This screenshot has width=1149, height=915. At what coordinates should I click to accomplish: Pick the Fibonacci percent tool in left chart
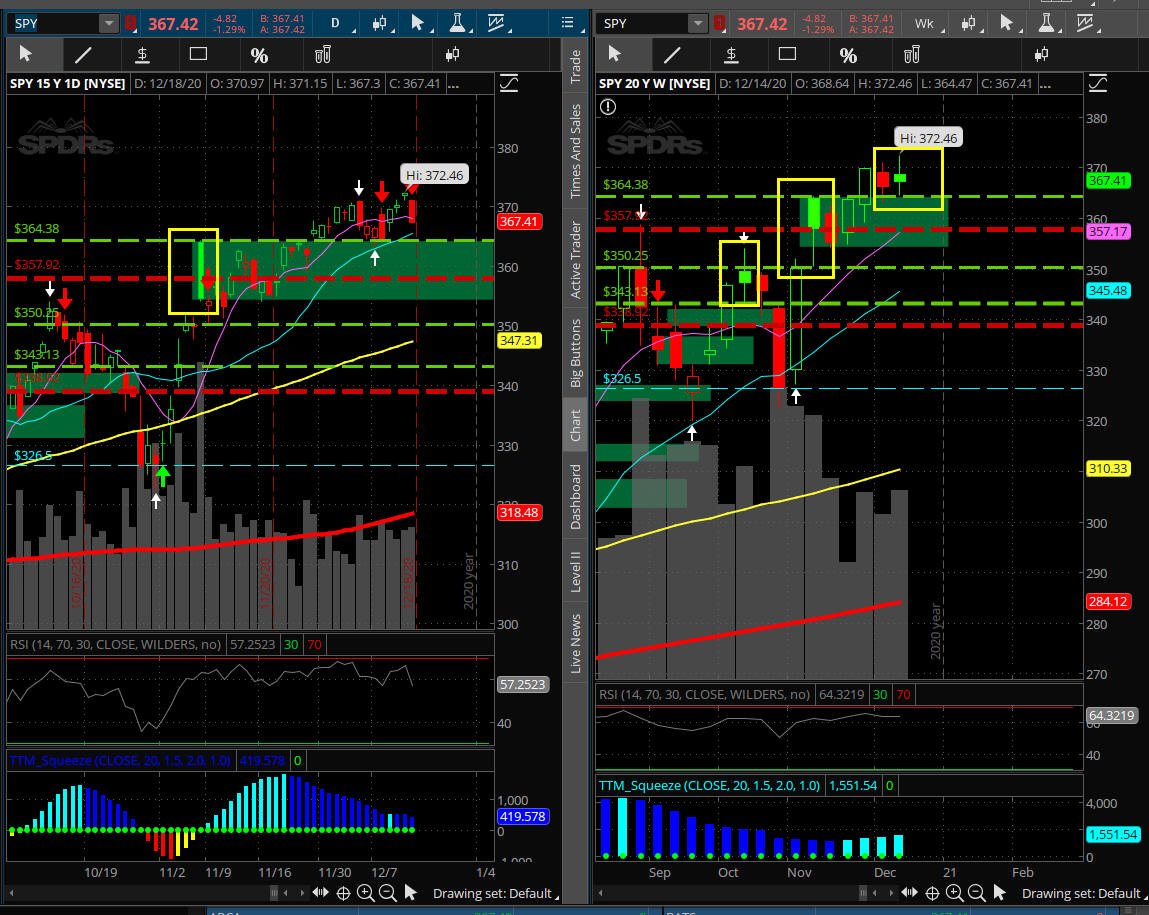coord(259,55)
